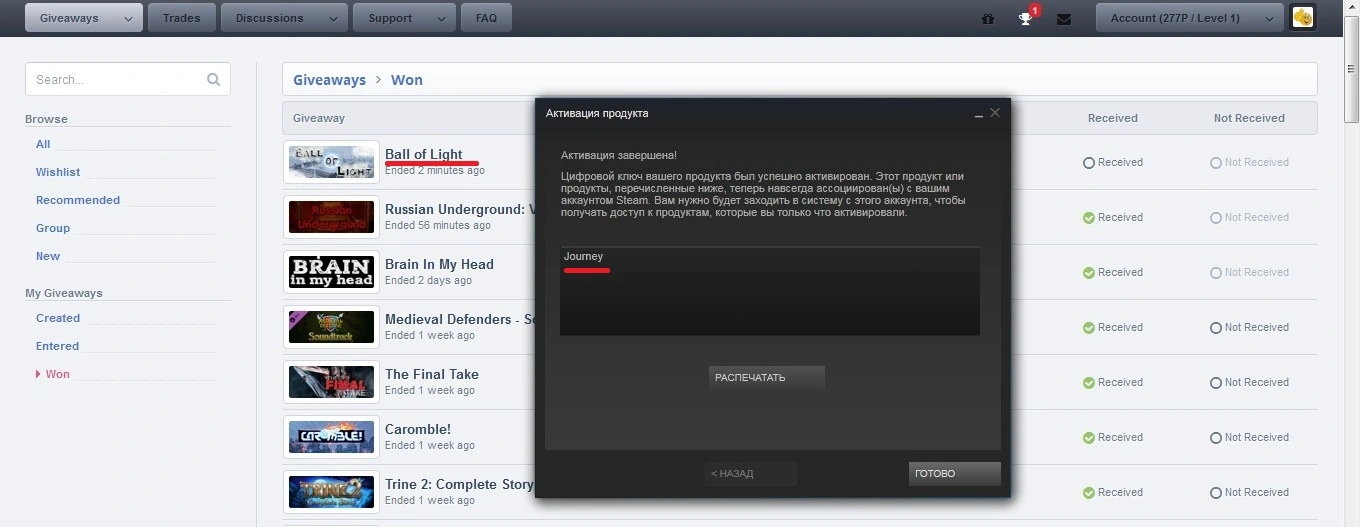Mark Ball of Light as Received

[x=1112, y=162]
